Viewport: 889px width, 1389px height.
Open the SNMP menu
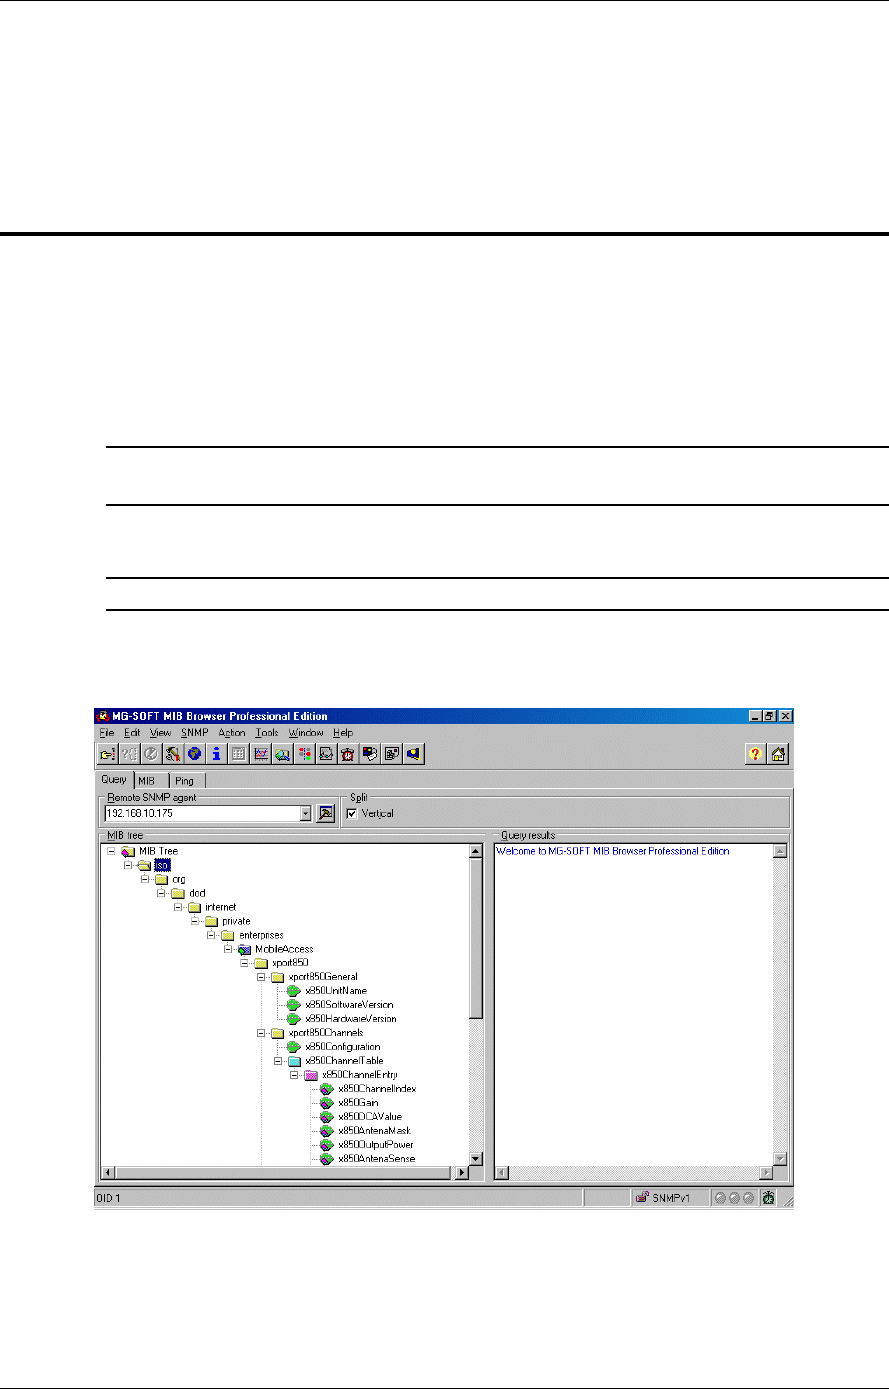coord(194,733)
